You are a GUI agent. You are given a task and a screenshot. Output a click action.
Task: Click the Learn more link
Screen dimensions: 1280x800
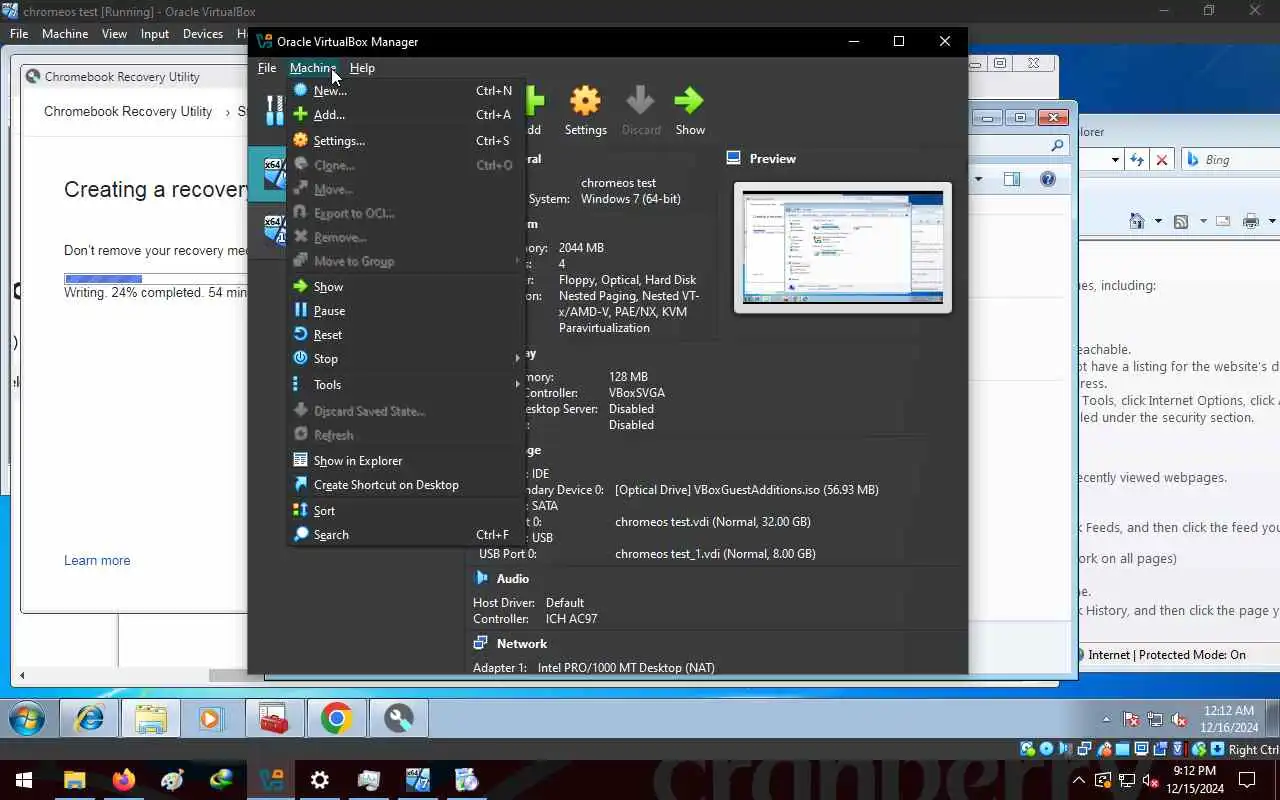point(97,560)
